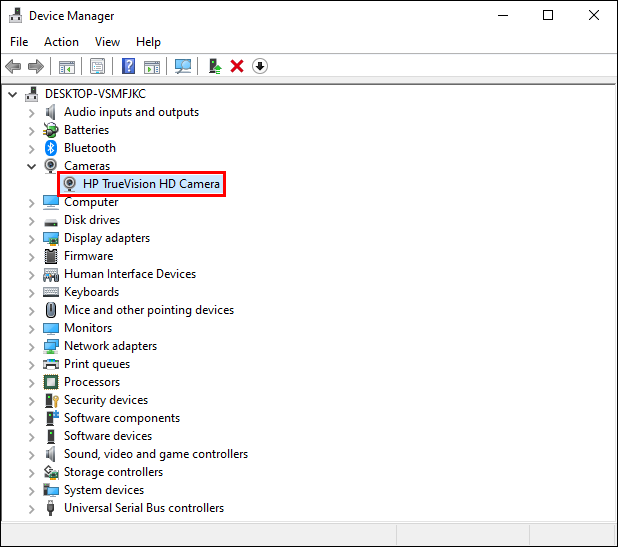Image resolution: width=618 pixels, height=547 pixels.
Task: Click Scan for hardware changes icon
Action: click(x=183, y=66)
